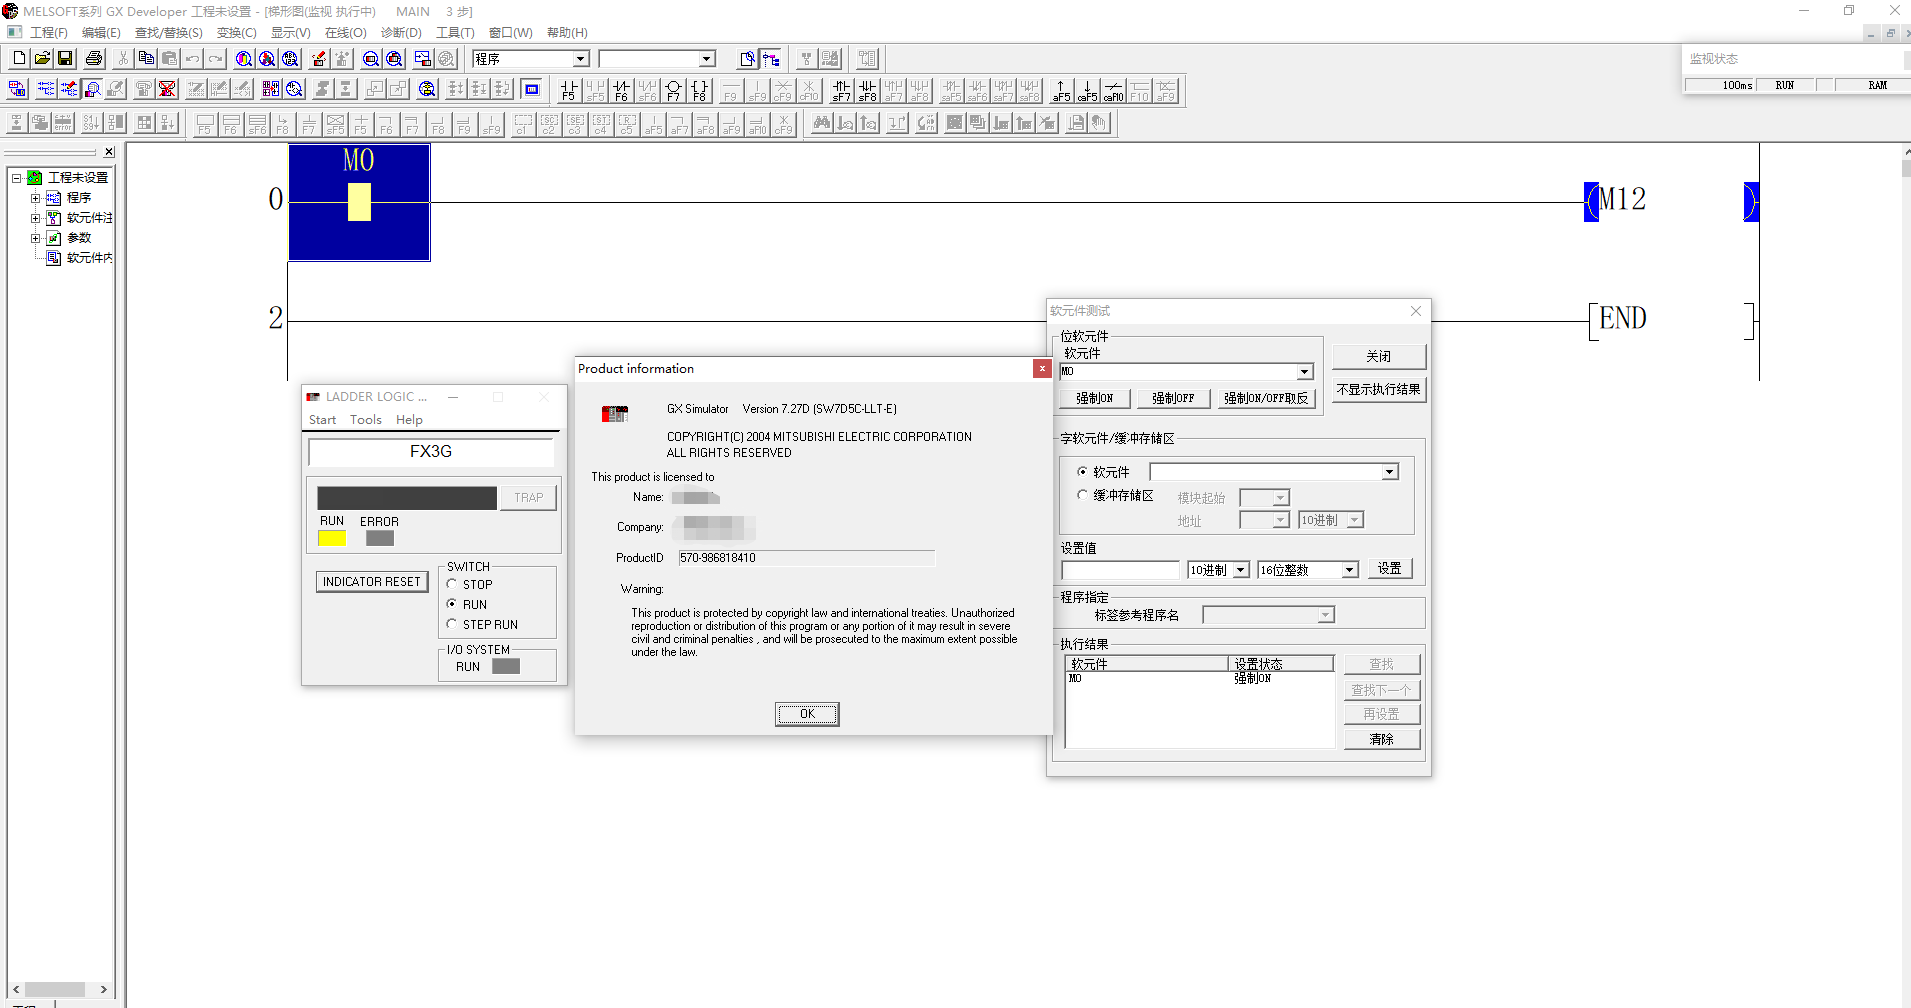Insert normally closed contact F6
Image resolution: width=1911 pixels, height=1008 pixels.
pos(621,91)
